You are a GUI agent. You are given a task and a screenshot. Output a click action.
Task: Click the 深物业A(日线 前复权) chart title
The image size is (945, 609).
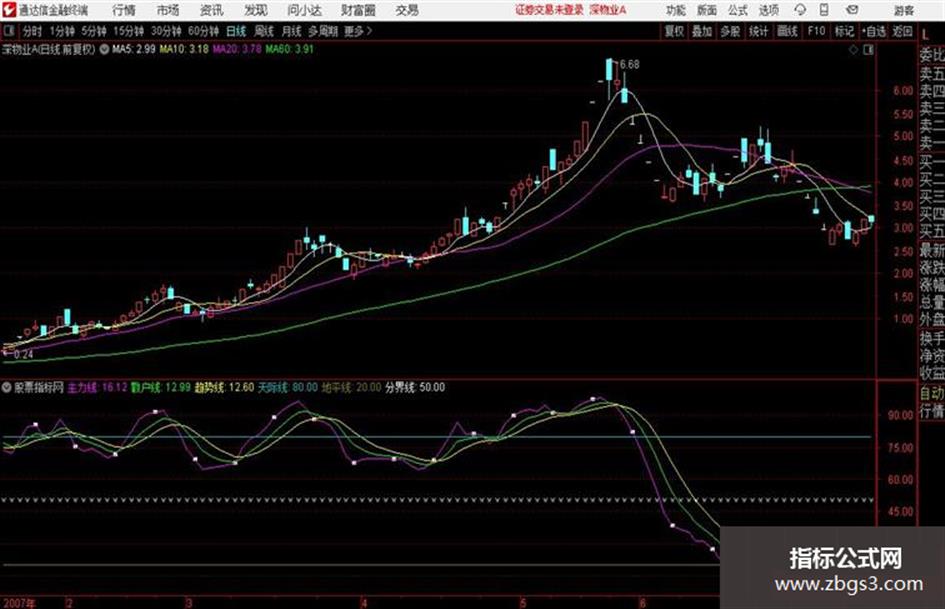[49, 49]
